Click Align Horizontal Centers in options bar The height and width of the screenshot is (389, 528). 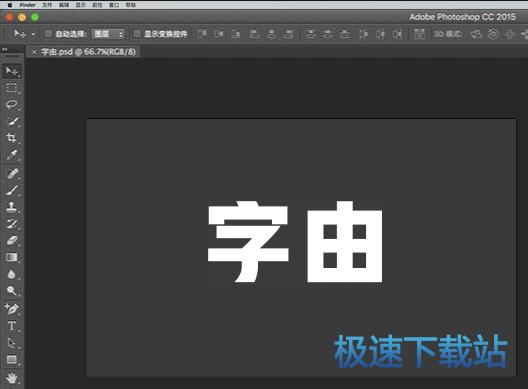271,34
